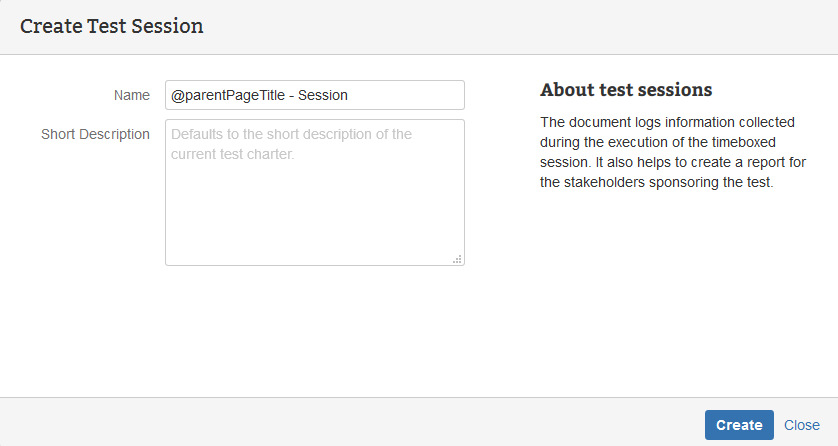Viewport: 838px width, 446px height.
Task: Grab the textarea resize handle
Action: click(x=457, y=259)
